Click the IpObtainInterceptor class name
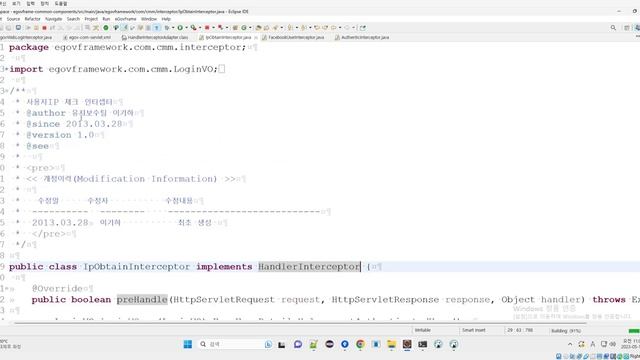 pos(137,267)
